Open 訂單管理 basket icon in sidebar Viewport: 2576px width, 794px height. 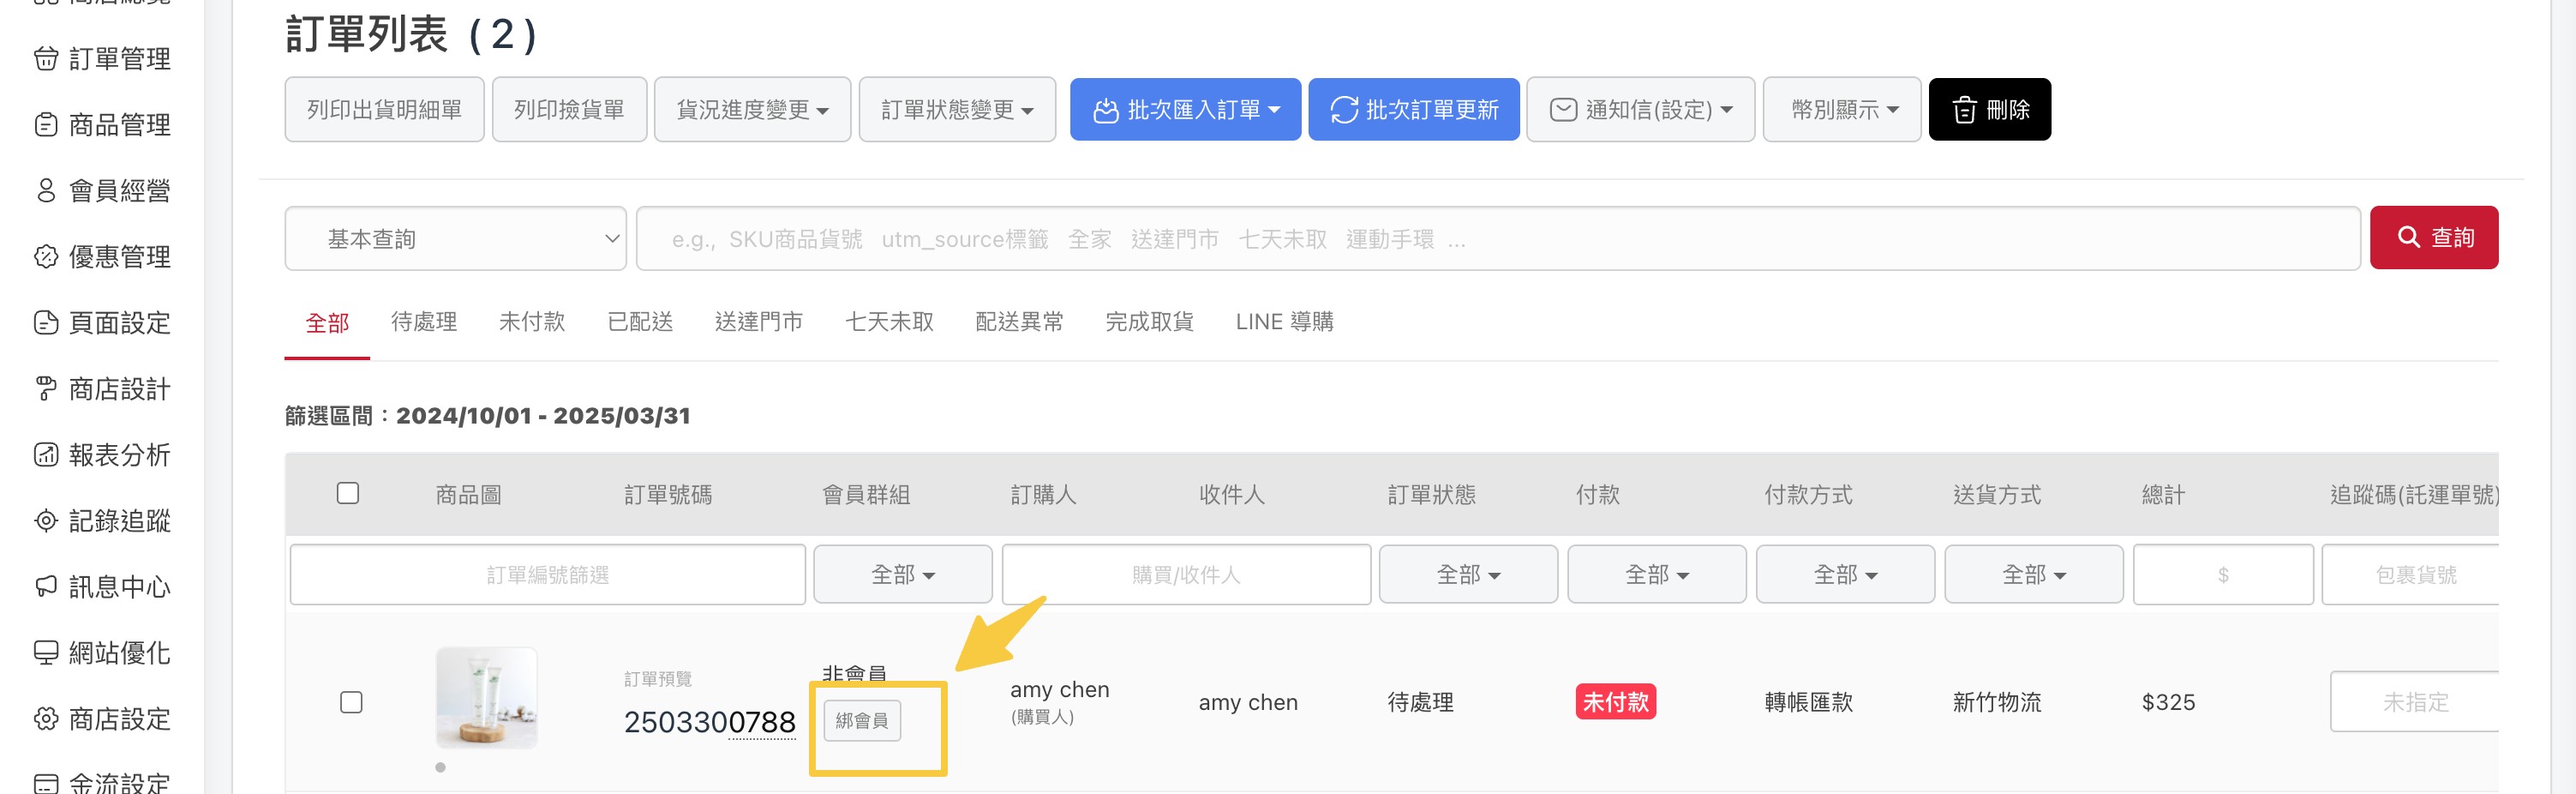tap(46, 59)
